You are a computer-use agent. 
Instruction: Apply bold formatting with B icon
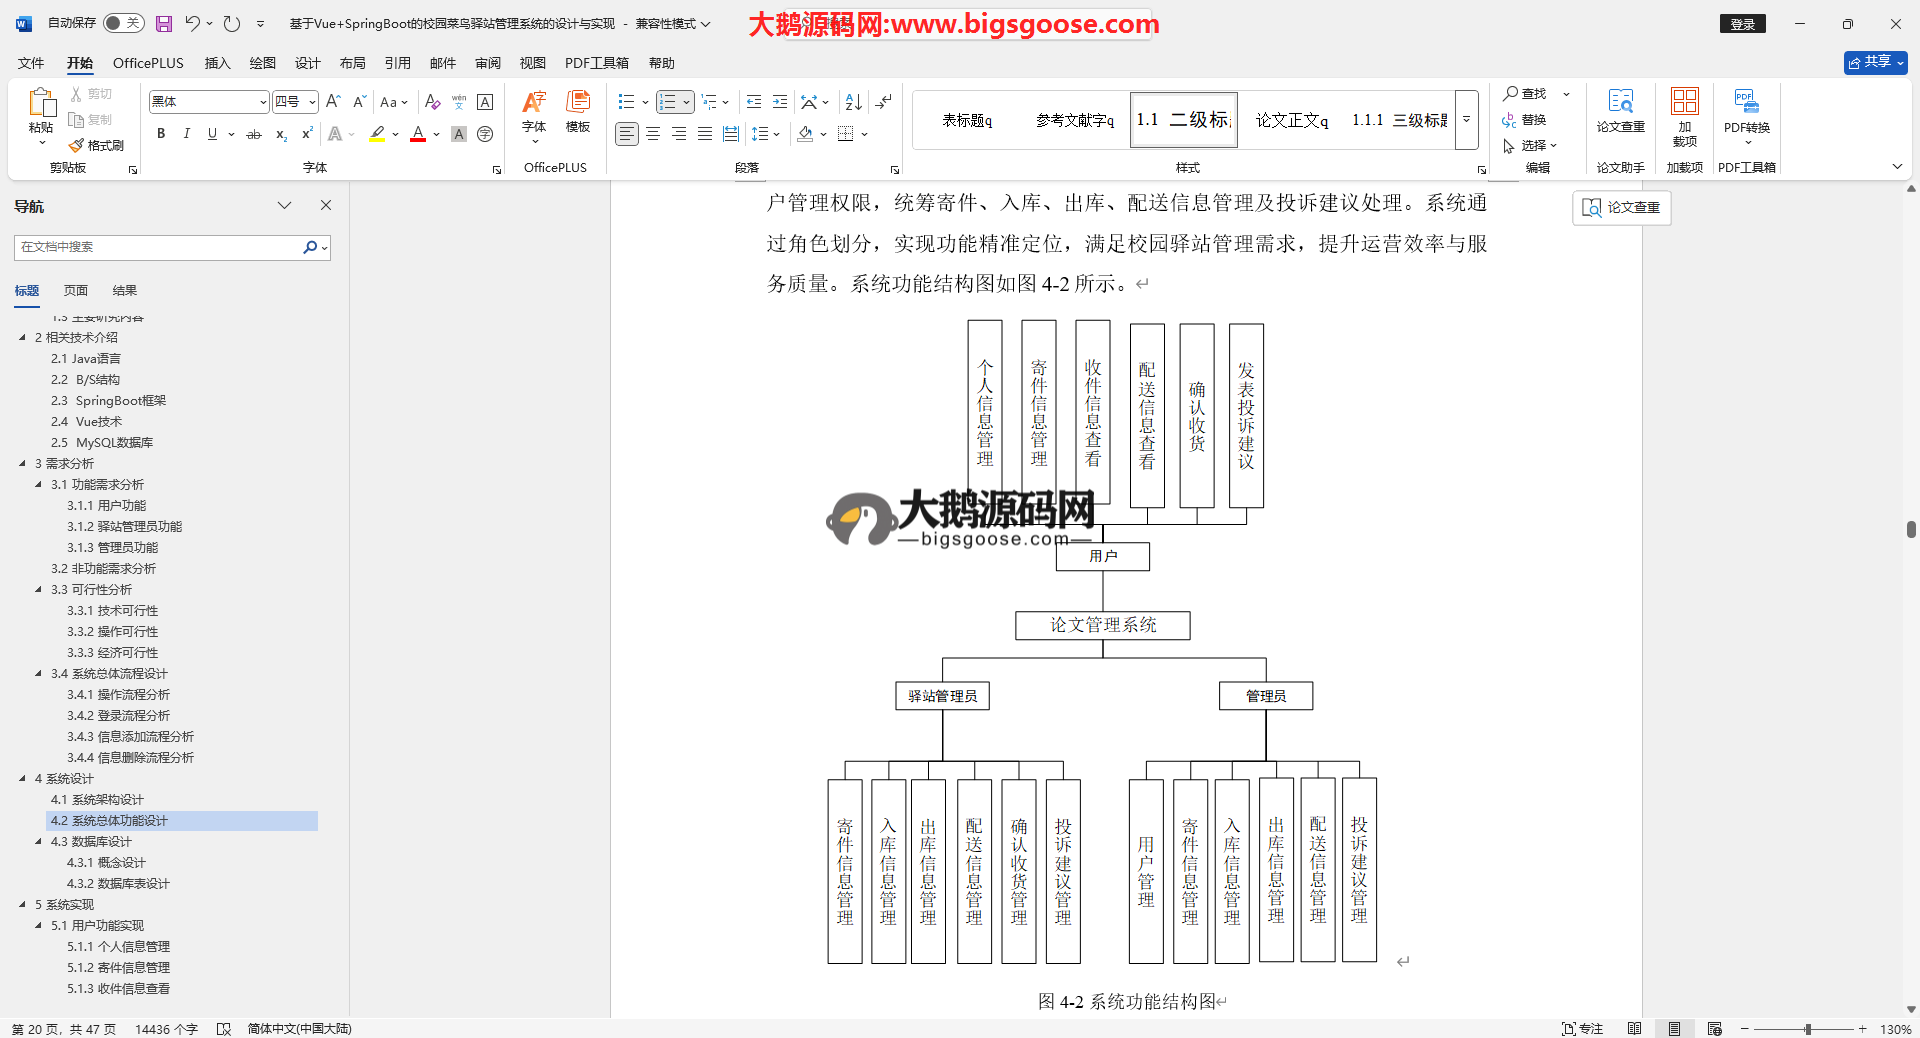[x=161, y=134]
